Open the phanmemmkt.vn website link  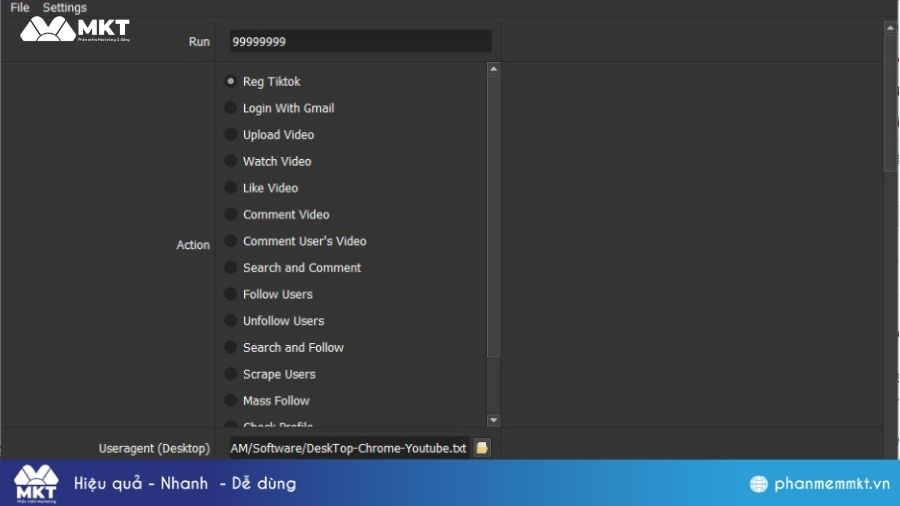(832, 484)
